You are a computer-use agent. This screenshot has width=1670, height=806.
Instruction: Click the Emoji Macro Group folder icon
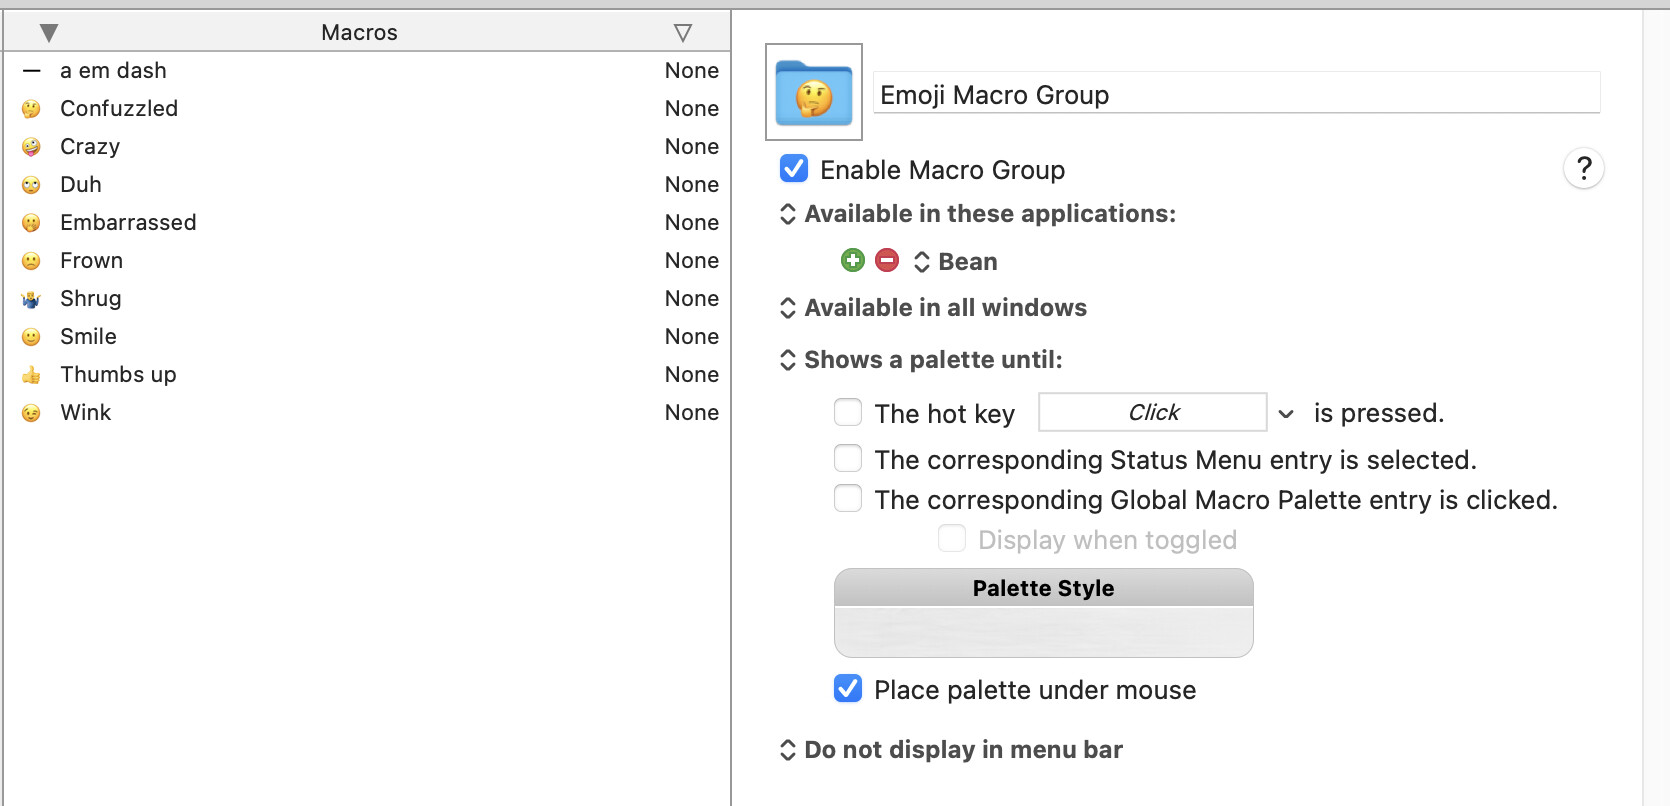[x=814, y=93]
